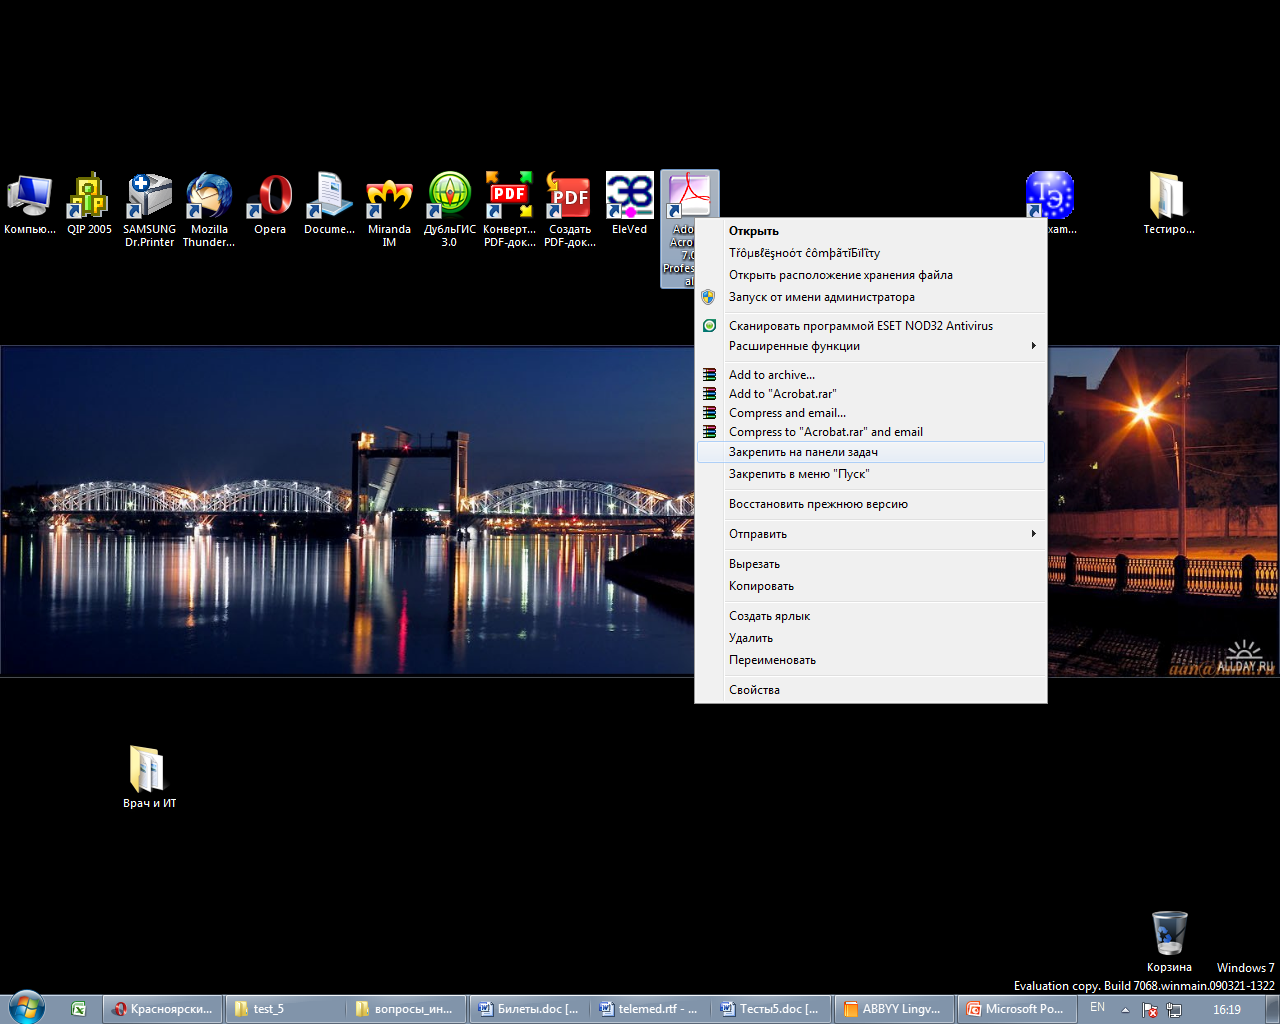Image resolution: width=1280 pixels, height=1024 pixels.
Task: Switch to Microsoft PowerPoint taskbar button
Action: [1017, 1009]
